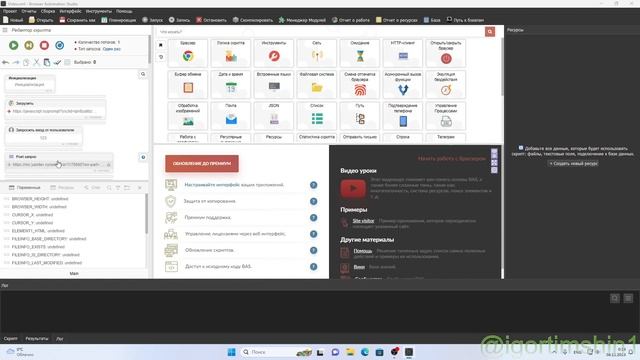Switch to the Результаты bottom tab
640x360 pixels.
[x=37, y=338]
